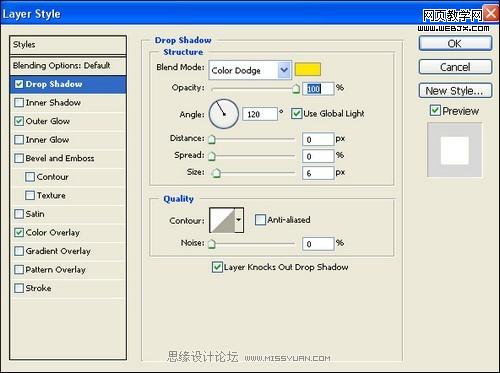Click the style preview thumbnail

[x=455, y=150]
